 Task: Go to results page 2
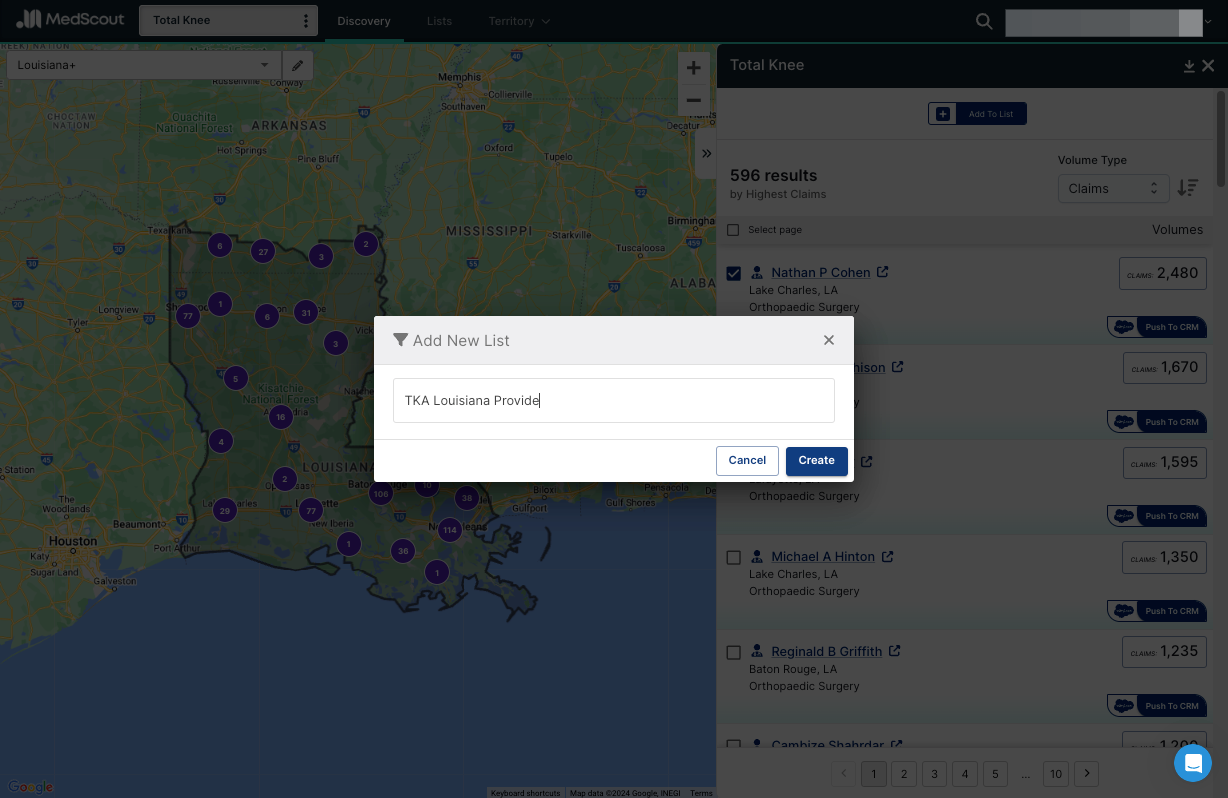click(904, 773)
